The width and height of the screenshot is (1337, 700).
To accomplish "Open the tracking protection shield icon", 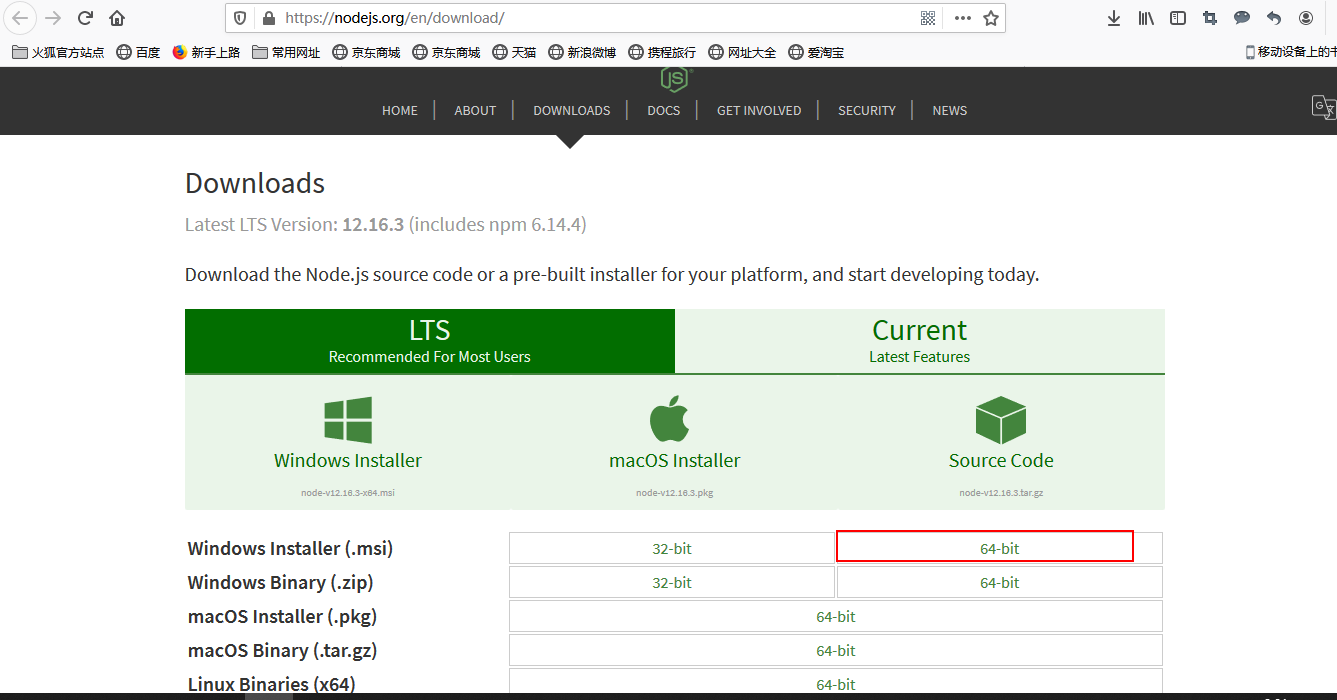I will [239, 17].
